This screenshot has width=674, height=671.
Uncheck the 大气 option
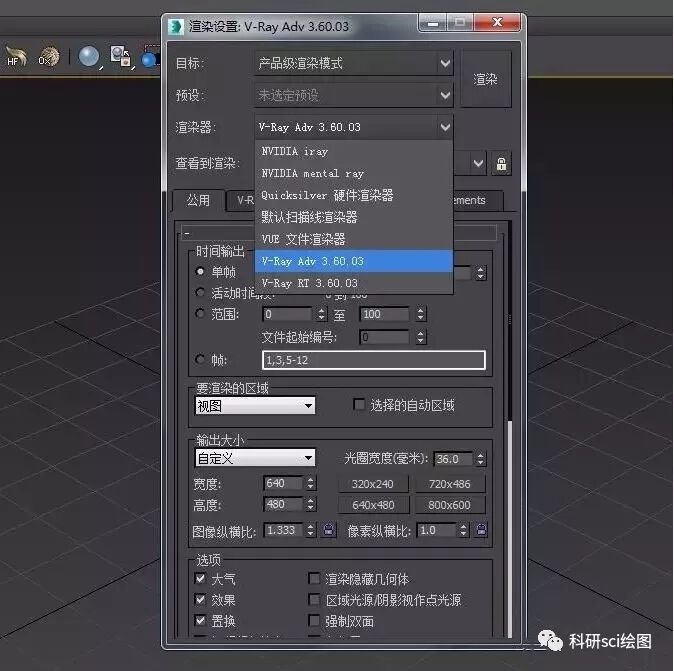pyautogui.click(x=200, y=578)
